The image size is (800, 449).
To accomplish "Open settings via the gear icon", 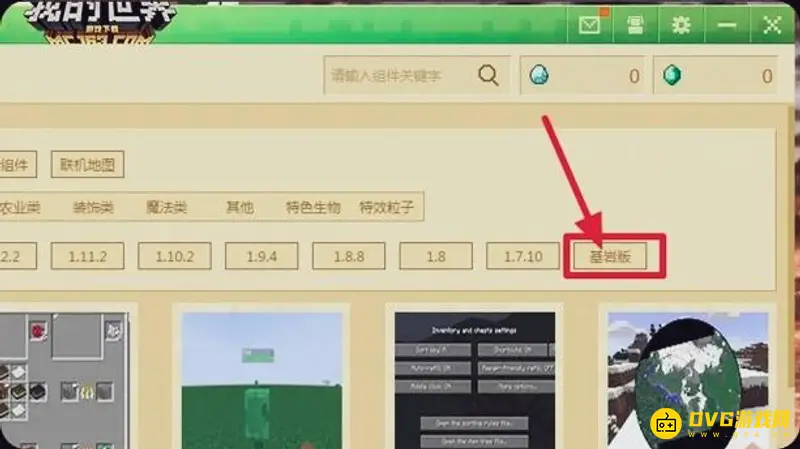I will (681, 25).
